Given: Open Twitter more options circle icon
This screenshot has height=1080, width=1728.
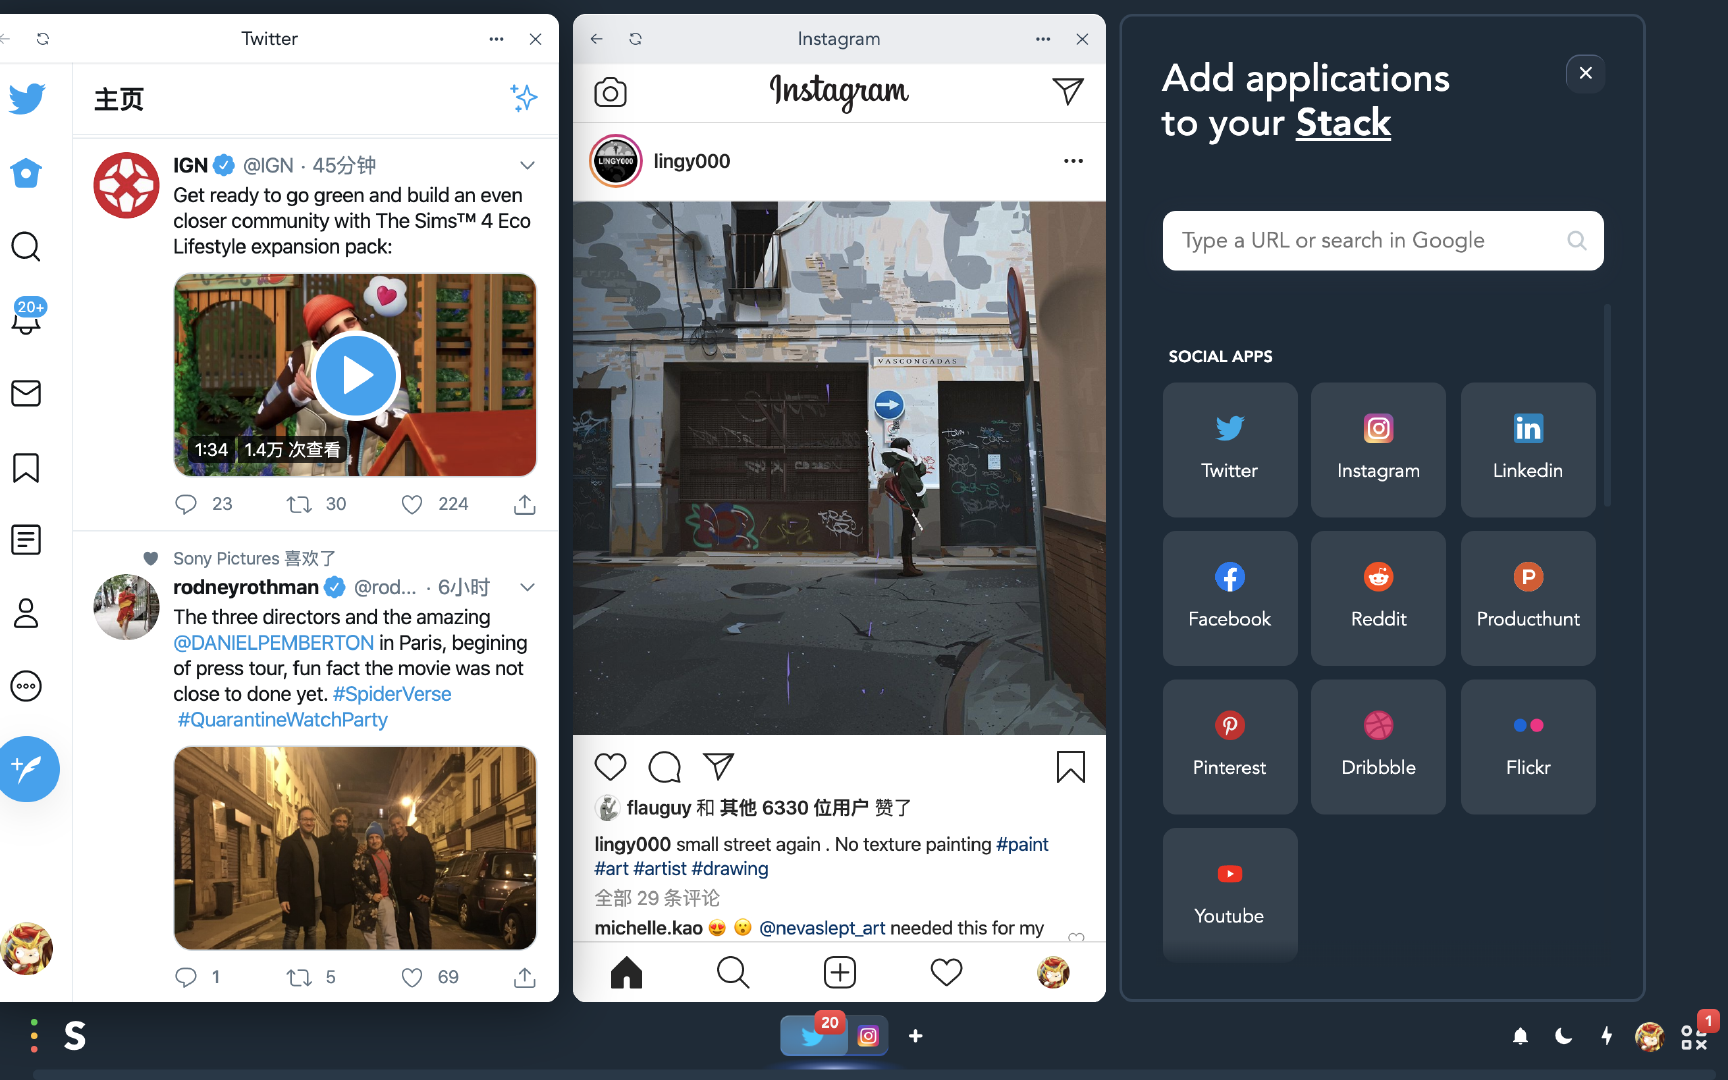Looking at the screenshot, I should pyautogui.click(x=26, y=686).
